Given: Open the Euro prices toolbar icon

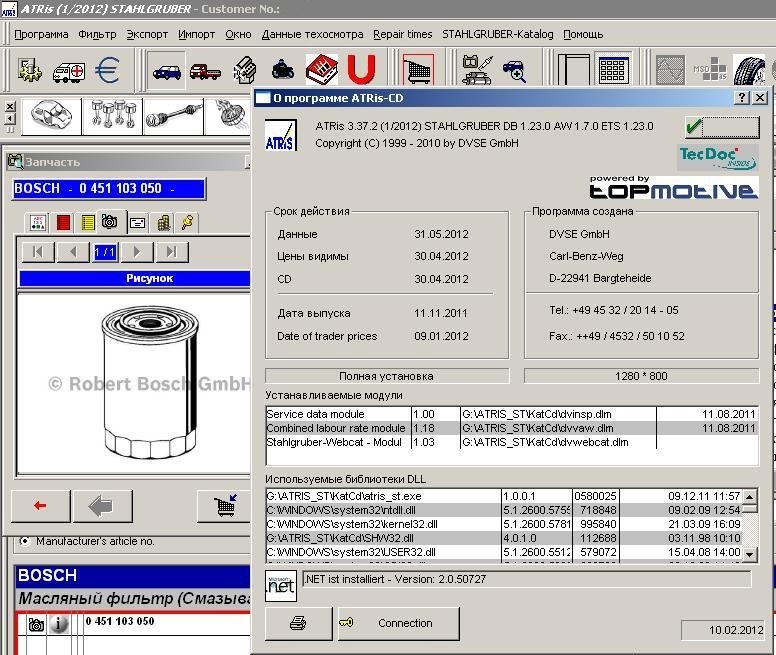Looking at the screenshot, I should pyautogui.click(x=107, y=70).
